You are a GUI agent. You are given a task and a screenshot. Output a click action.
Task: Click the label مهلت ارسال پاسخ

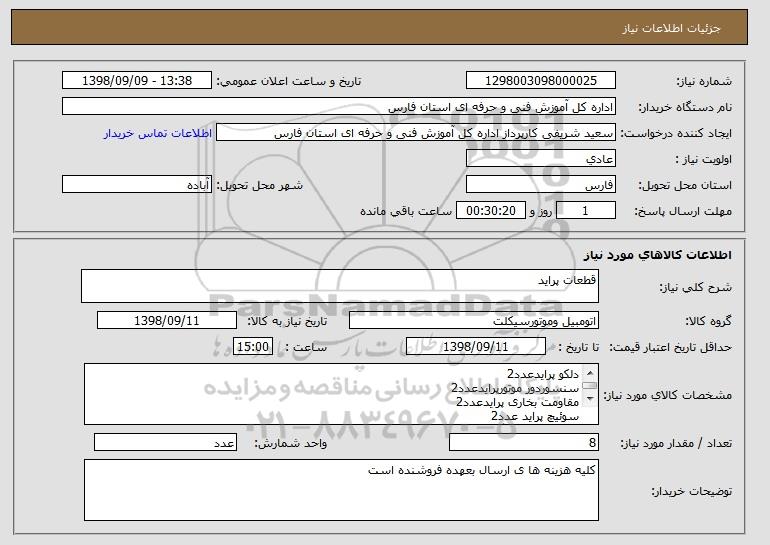click(683, 211)
